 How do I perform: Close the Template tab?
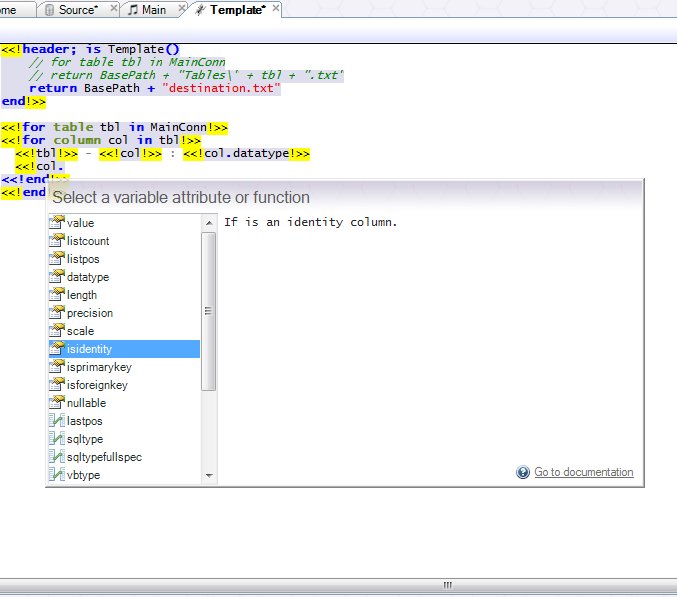pos(276,8)
